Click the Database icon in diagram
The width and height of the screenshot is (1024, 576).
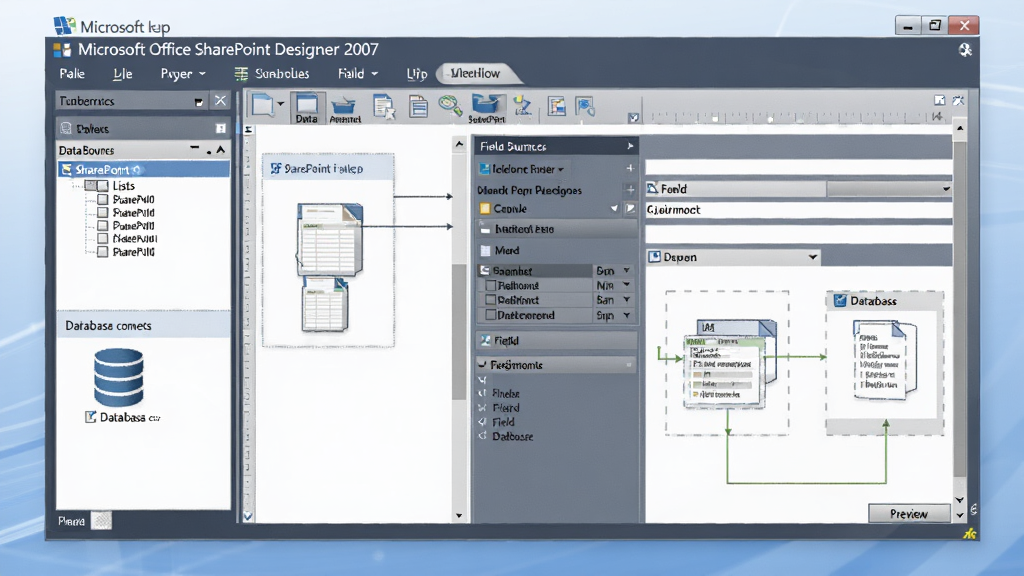840,300
